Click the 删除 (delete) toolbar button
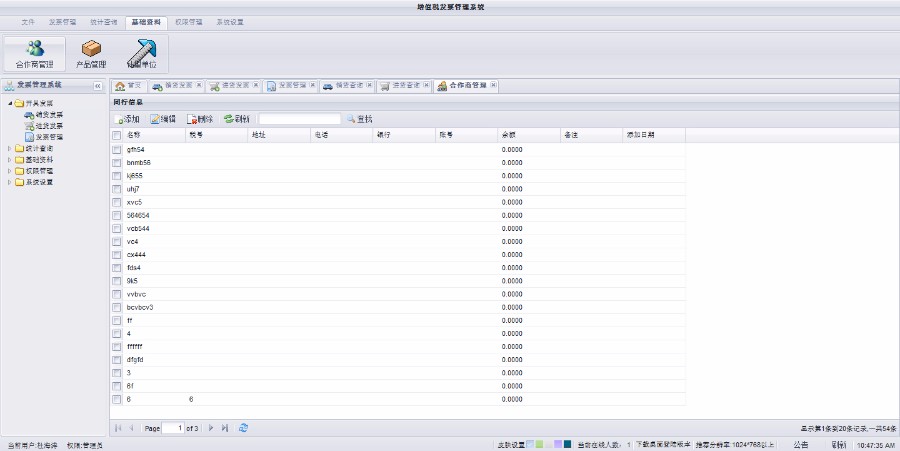The width and height of the screenshot is (900, 451). click(200, 119)
